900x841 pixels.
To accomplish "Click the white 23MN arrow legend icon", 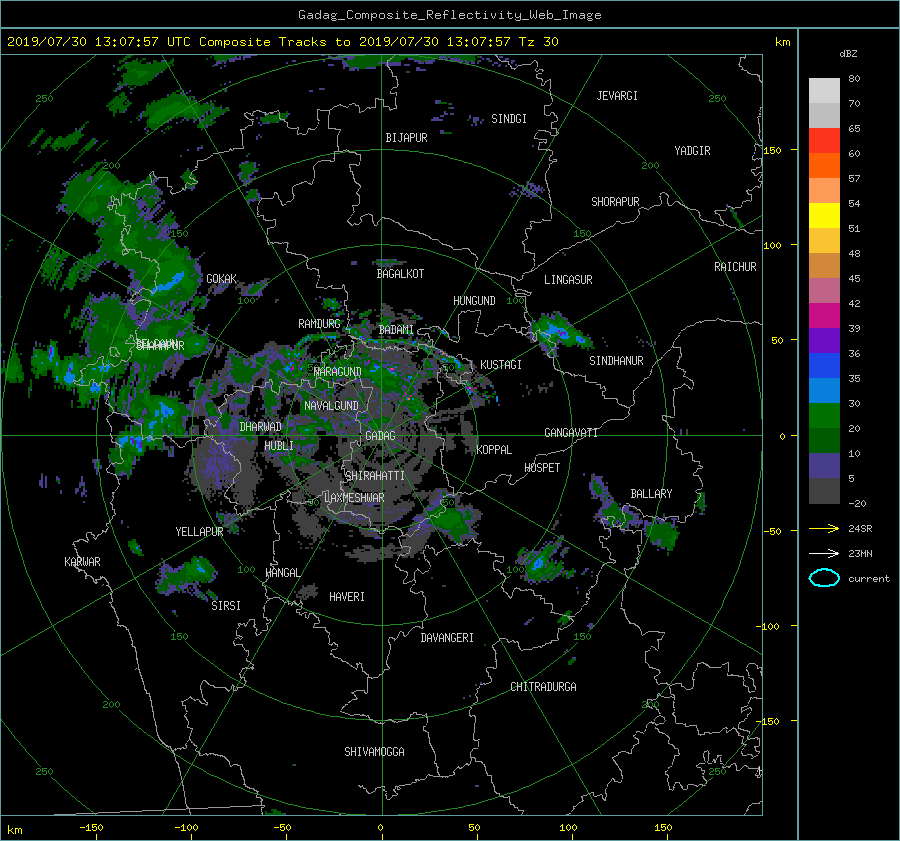I will point(824,553).
